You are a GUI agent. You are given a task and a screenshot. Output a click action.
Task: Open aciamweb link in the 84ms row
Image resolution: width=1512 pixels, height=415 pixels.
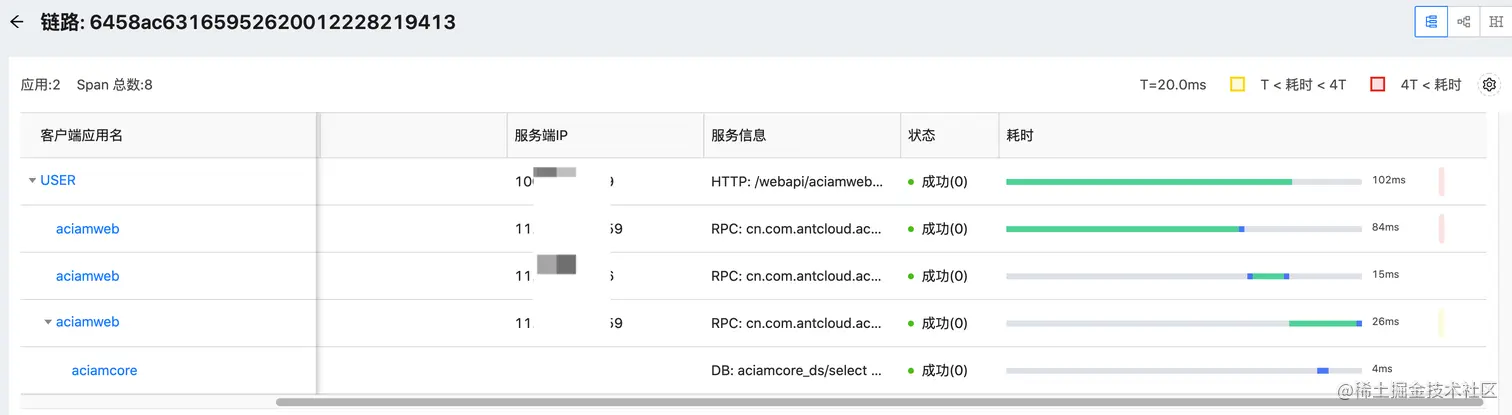[87, 229]
